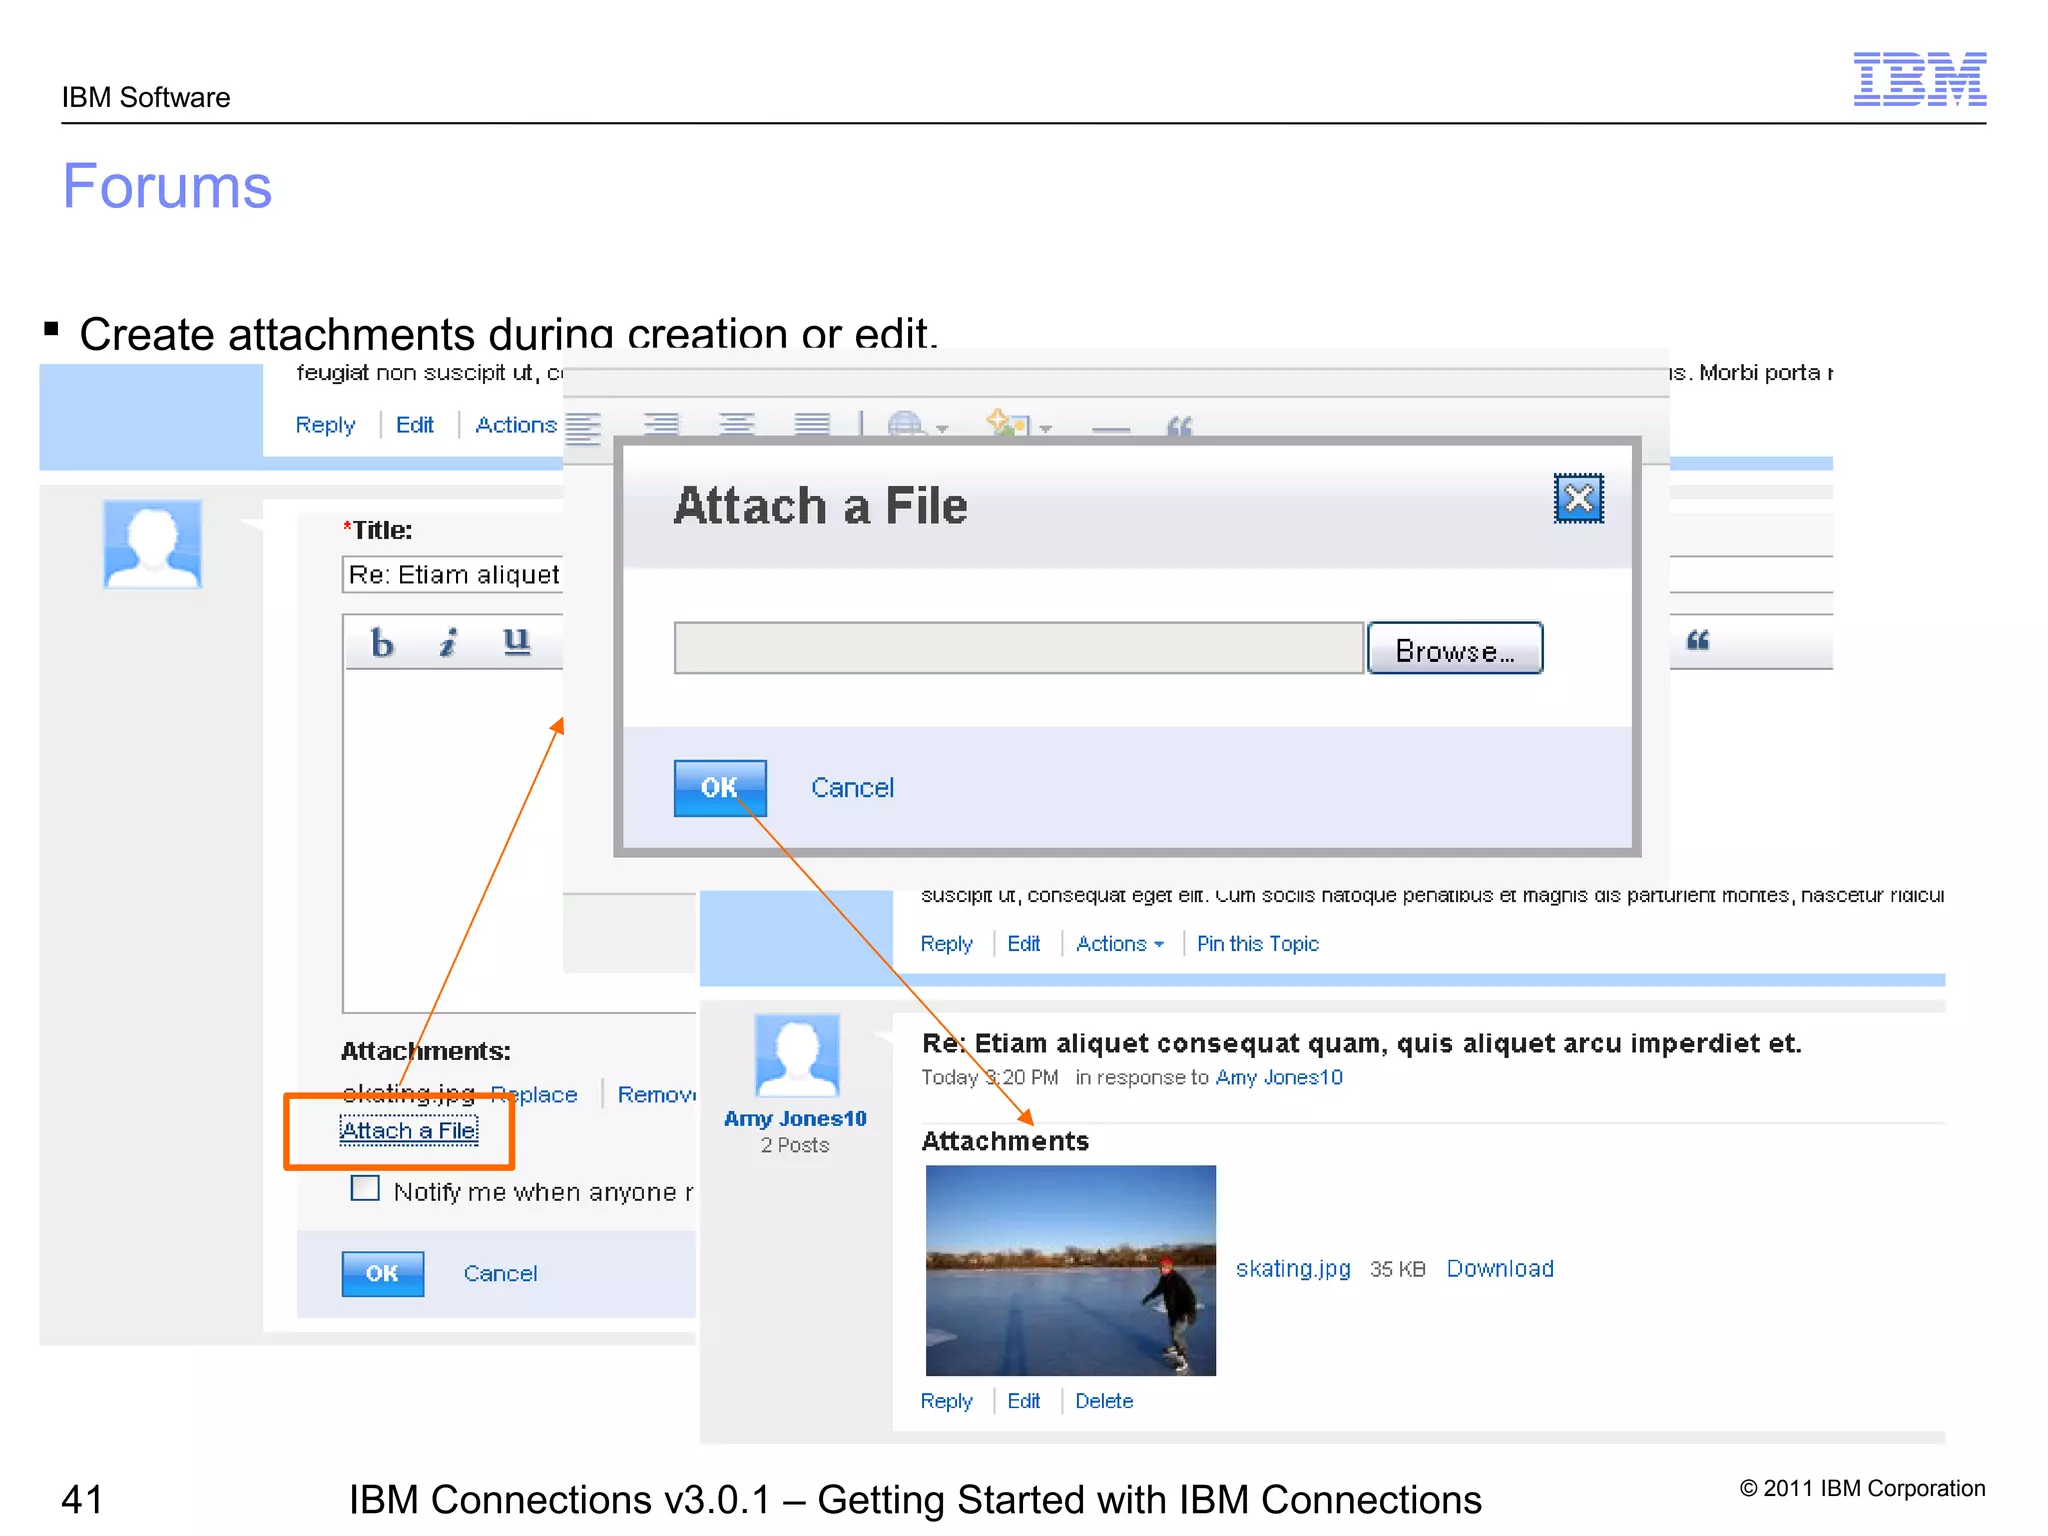
Task: Click the IBM logo
Action: coord(1920,79)
